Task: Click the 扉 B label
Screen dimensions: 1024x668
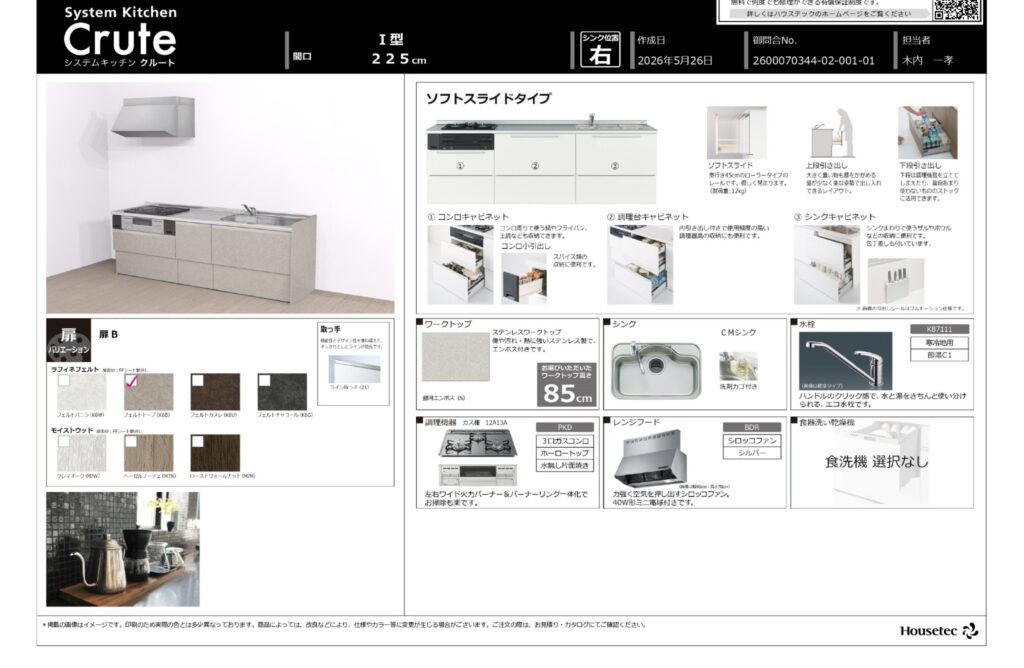Action: [x=108, y=334]
